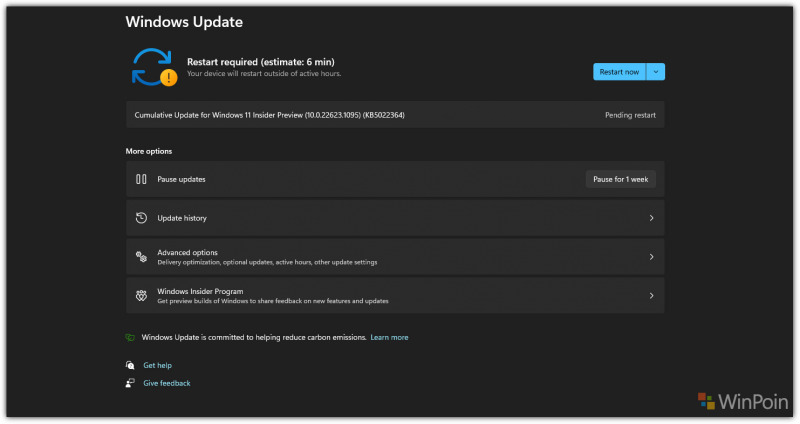Click the Pause updates label

pos(181,179)
